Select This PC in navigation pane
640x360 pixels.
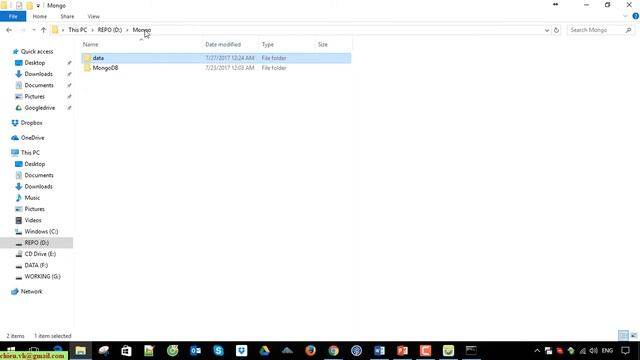(x=30, y=153)
